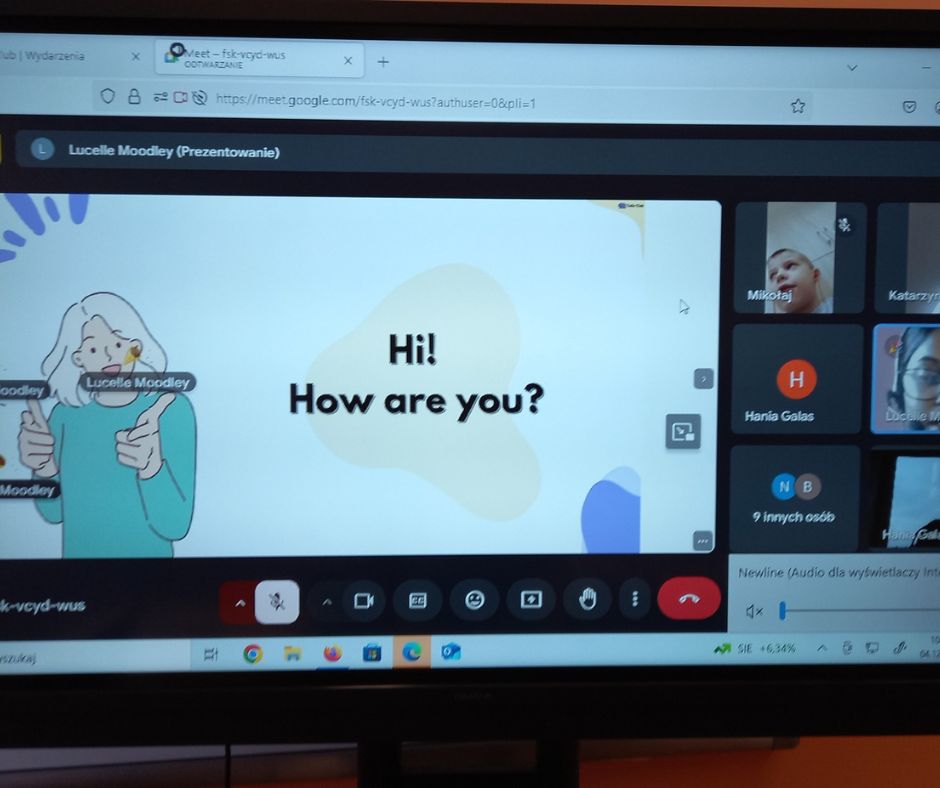Screen dimensions: 940x788
Task: Click the present screen button
Action: click(531, 599)
